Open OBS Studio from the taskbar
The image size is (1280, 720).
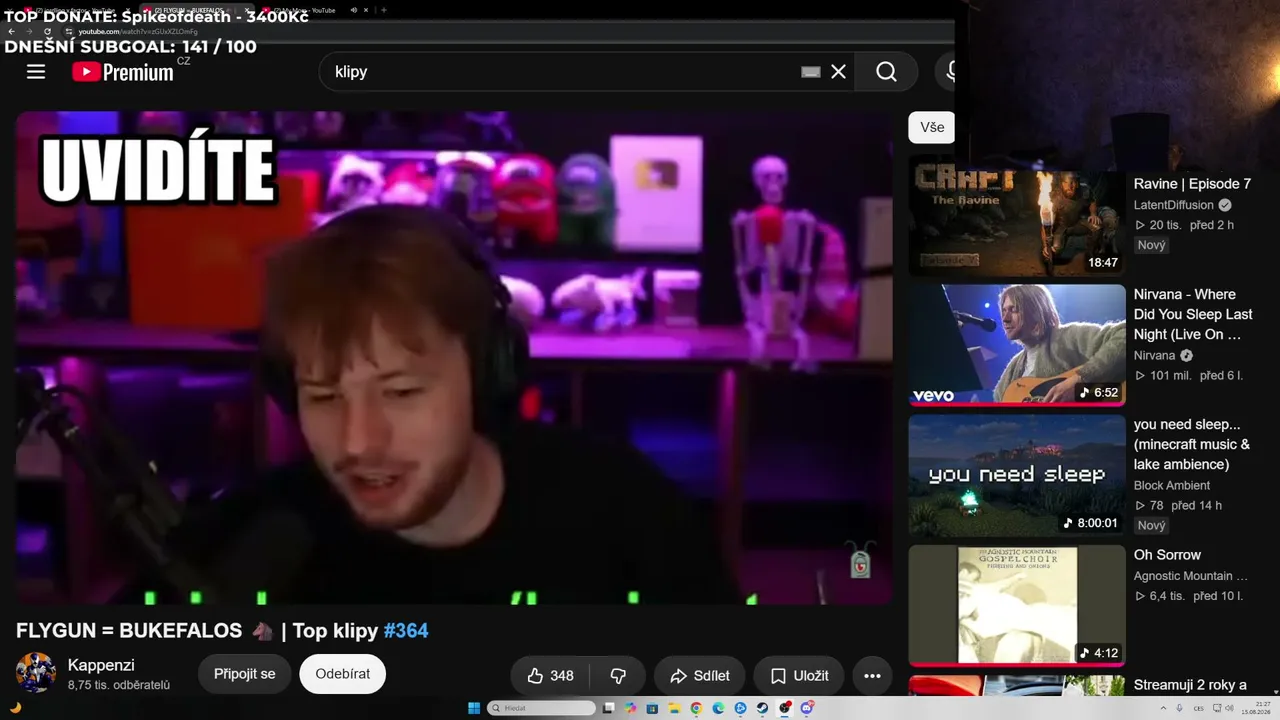785,708
